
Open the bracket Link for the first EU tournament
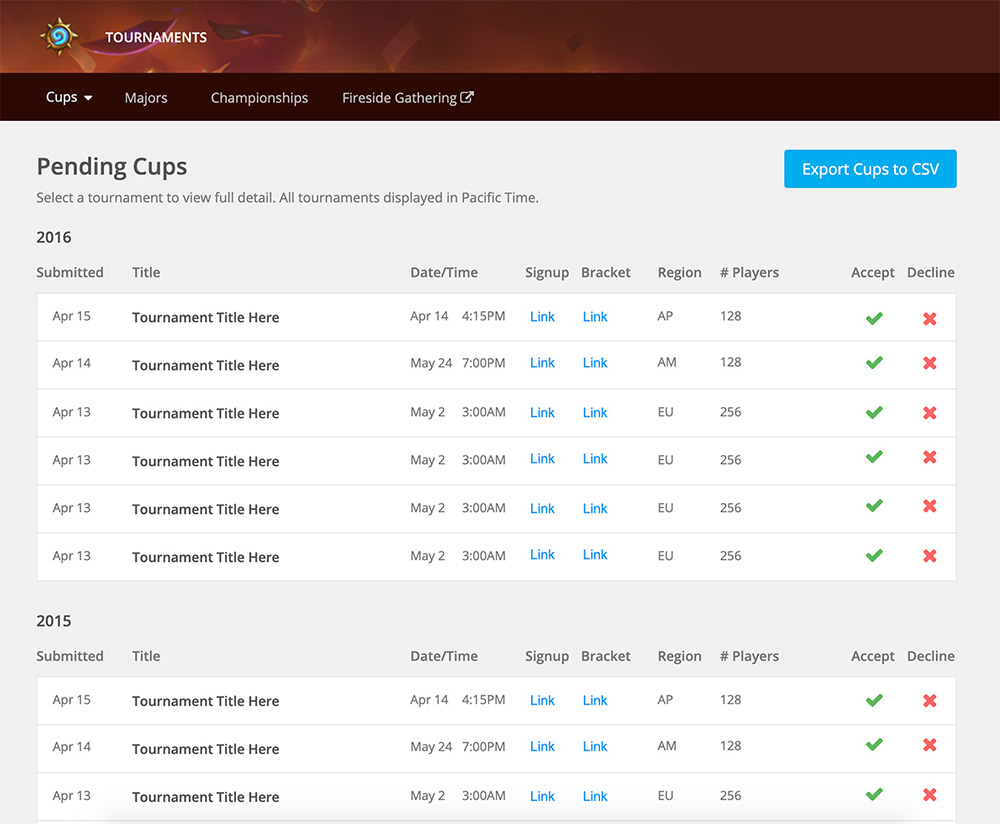point(595,412)
